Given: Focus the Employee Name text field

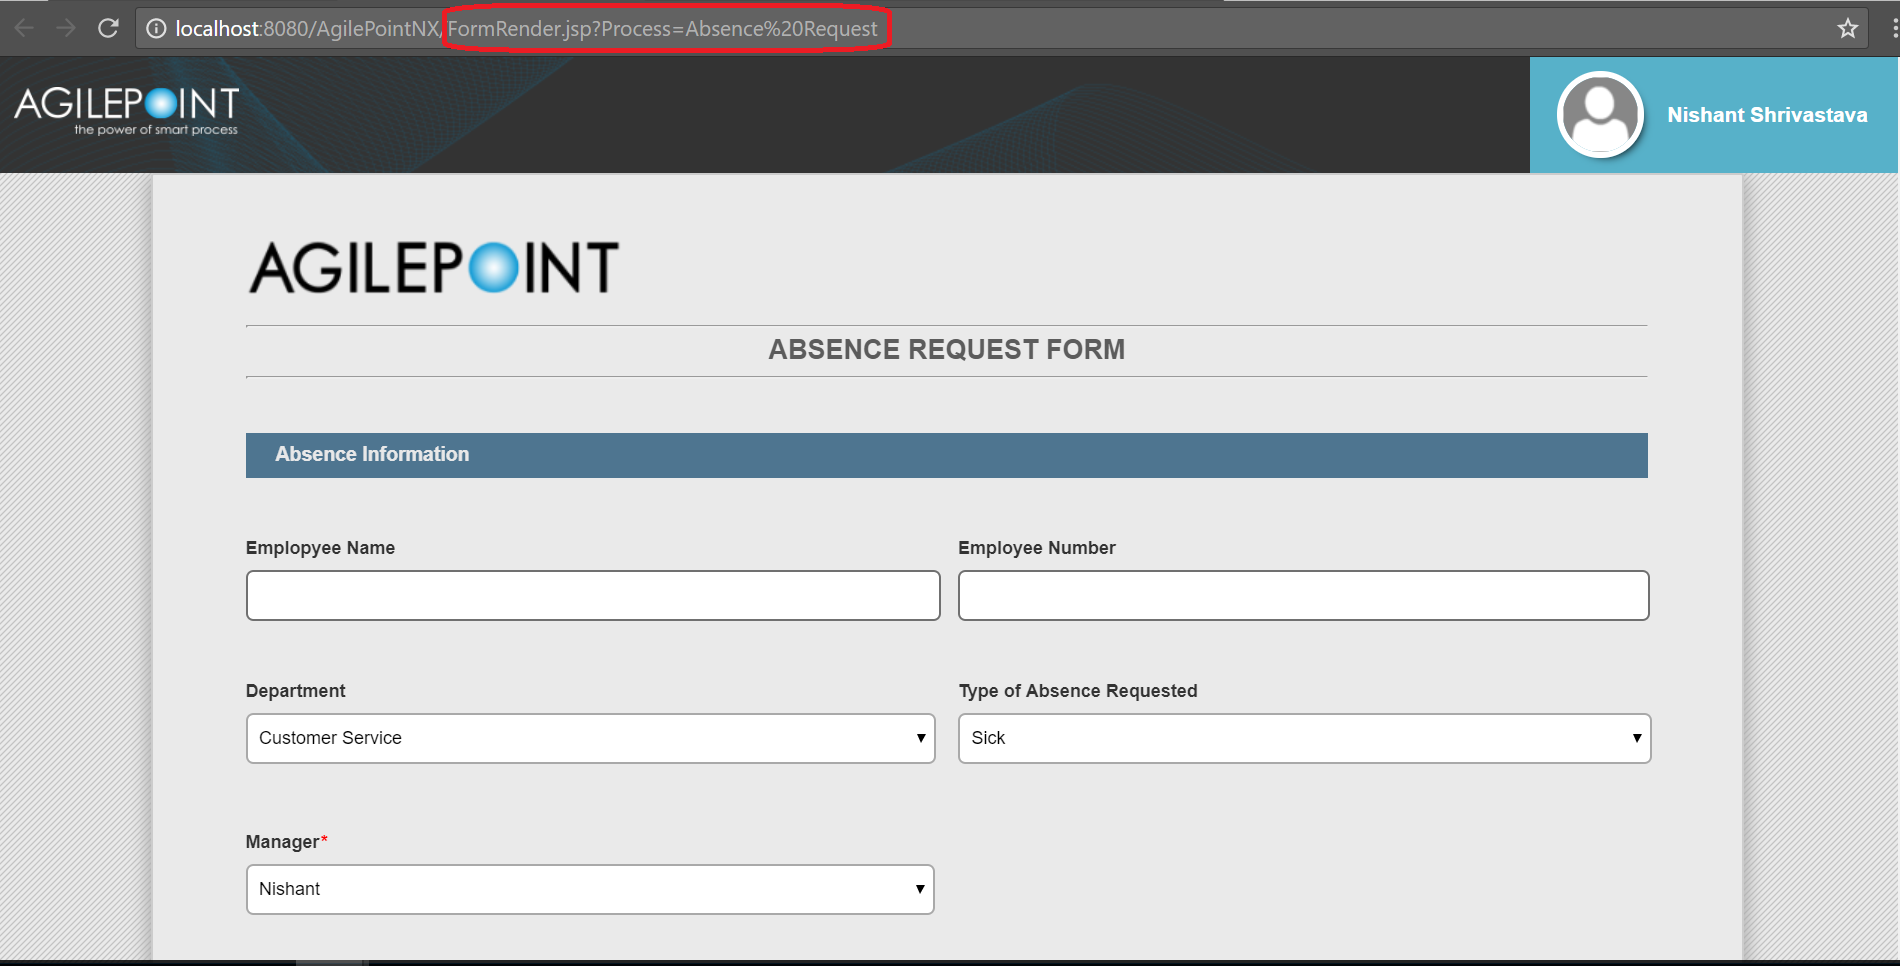Looking at the screenshot, I should (x=593, y=596).
